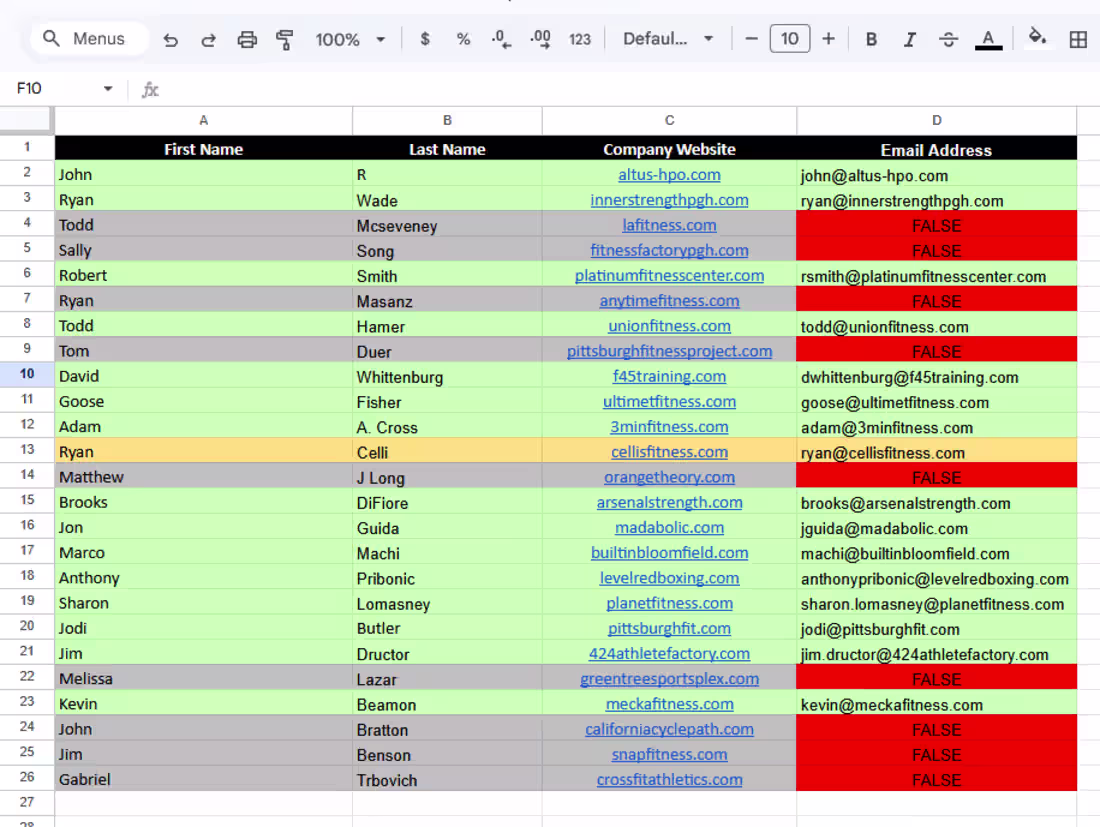Select cell containing Melissa

203,679
